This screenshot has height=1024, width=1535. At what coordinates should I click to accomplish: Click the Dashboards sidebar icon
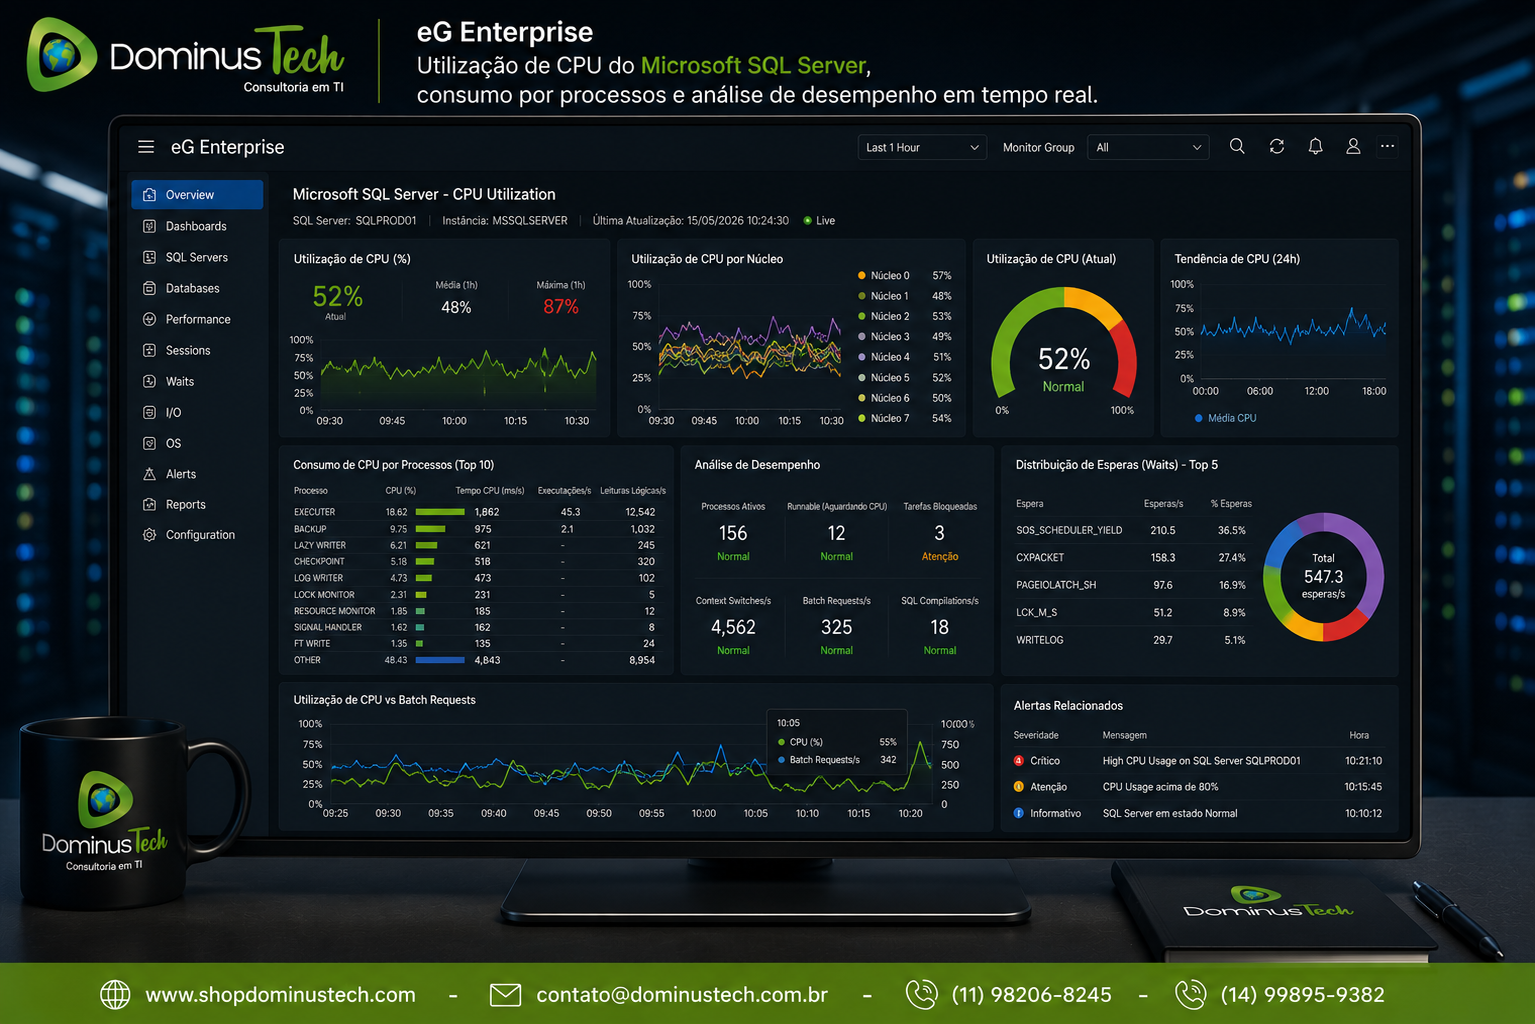pos(149,226)
